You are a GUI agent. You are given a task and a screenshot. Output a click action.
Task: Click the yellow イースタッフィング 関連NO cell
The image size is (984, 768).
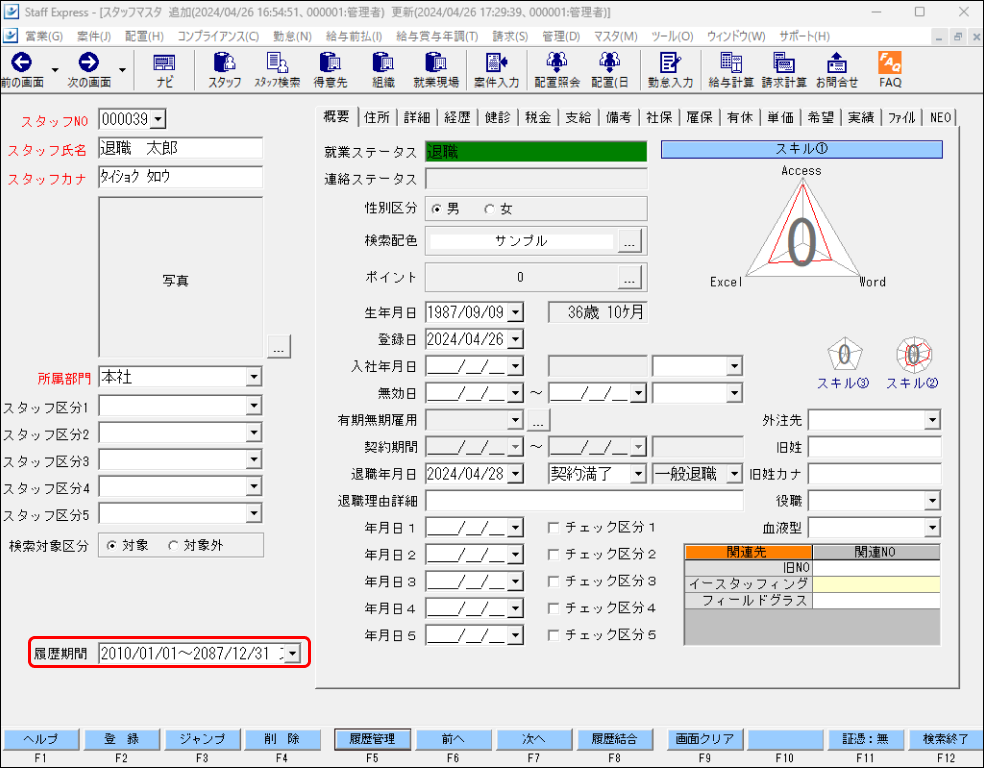coord(876,584)
